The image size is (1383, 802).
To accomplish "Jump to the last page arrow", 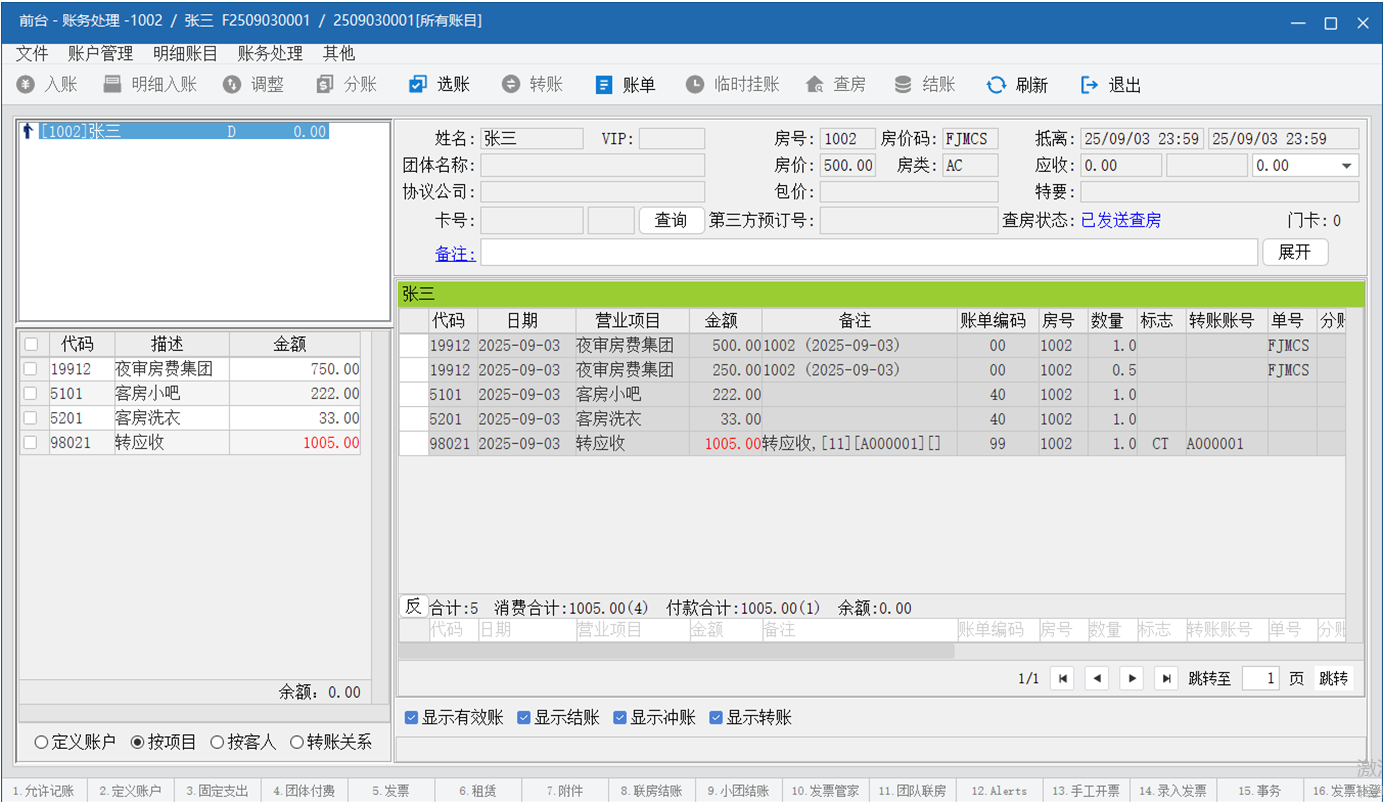I will [x=1165, y=678].
